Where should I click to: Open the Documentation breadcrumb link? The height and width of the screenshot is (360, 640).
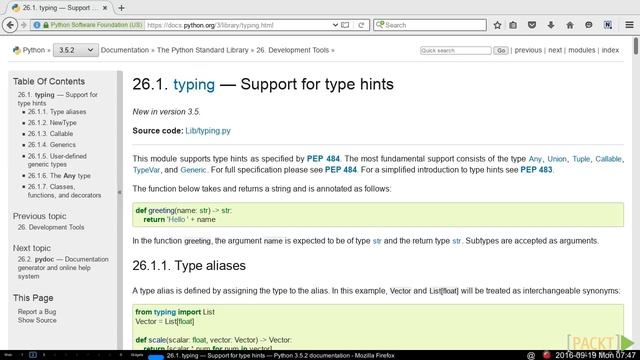pyautogui.click(x=124, y=50)
